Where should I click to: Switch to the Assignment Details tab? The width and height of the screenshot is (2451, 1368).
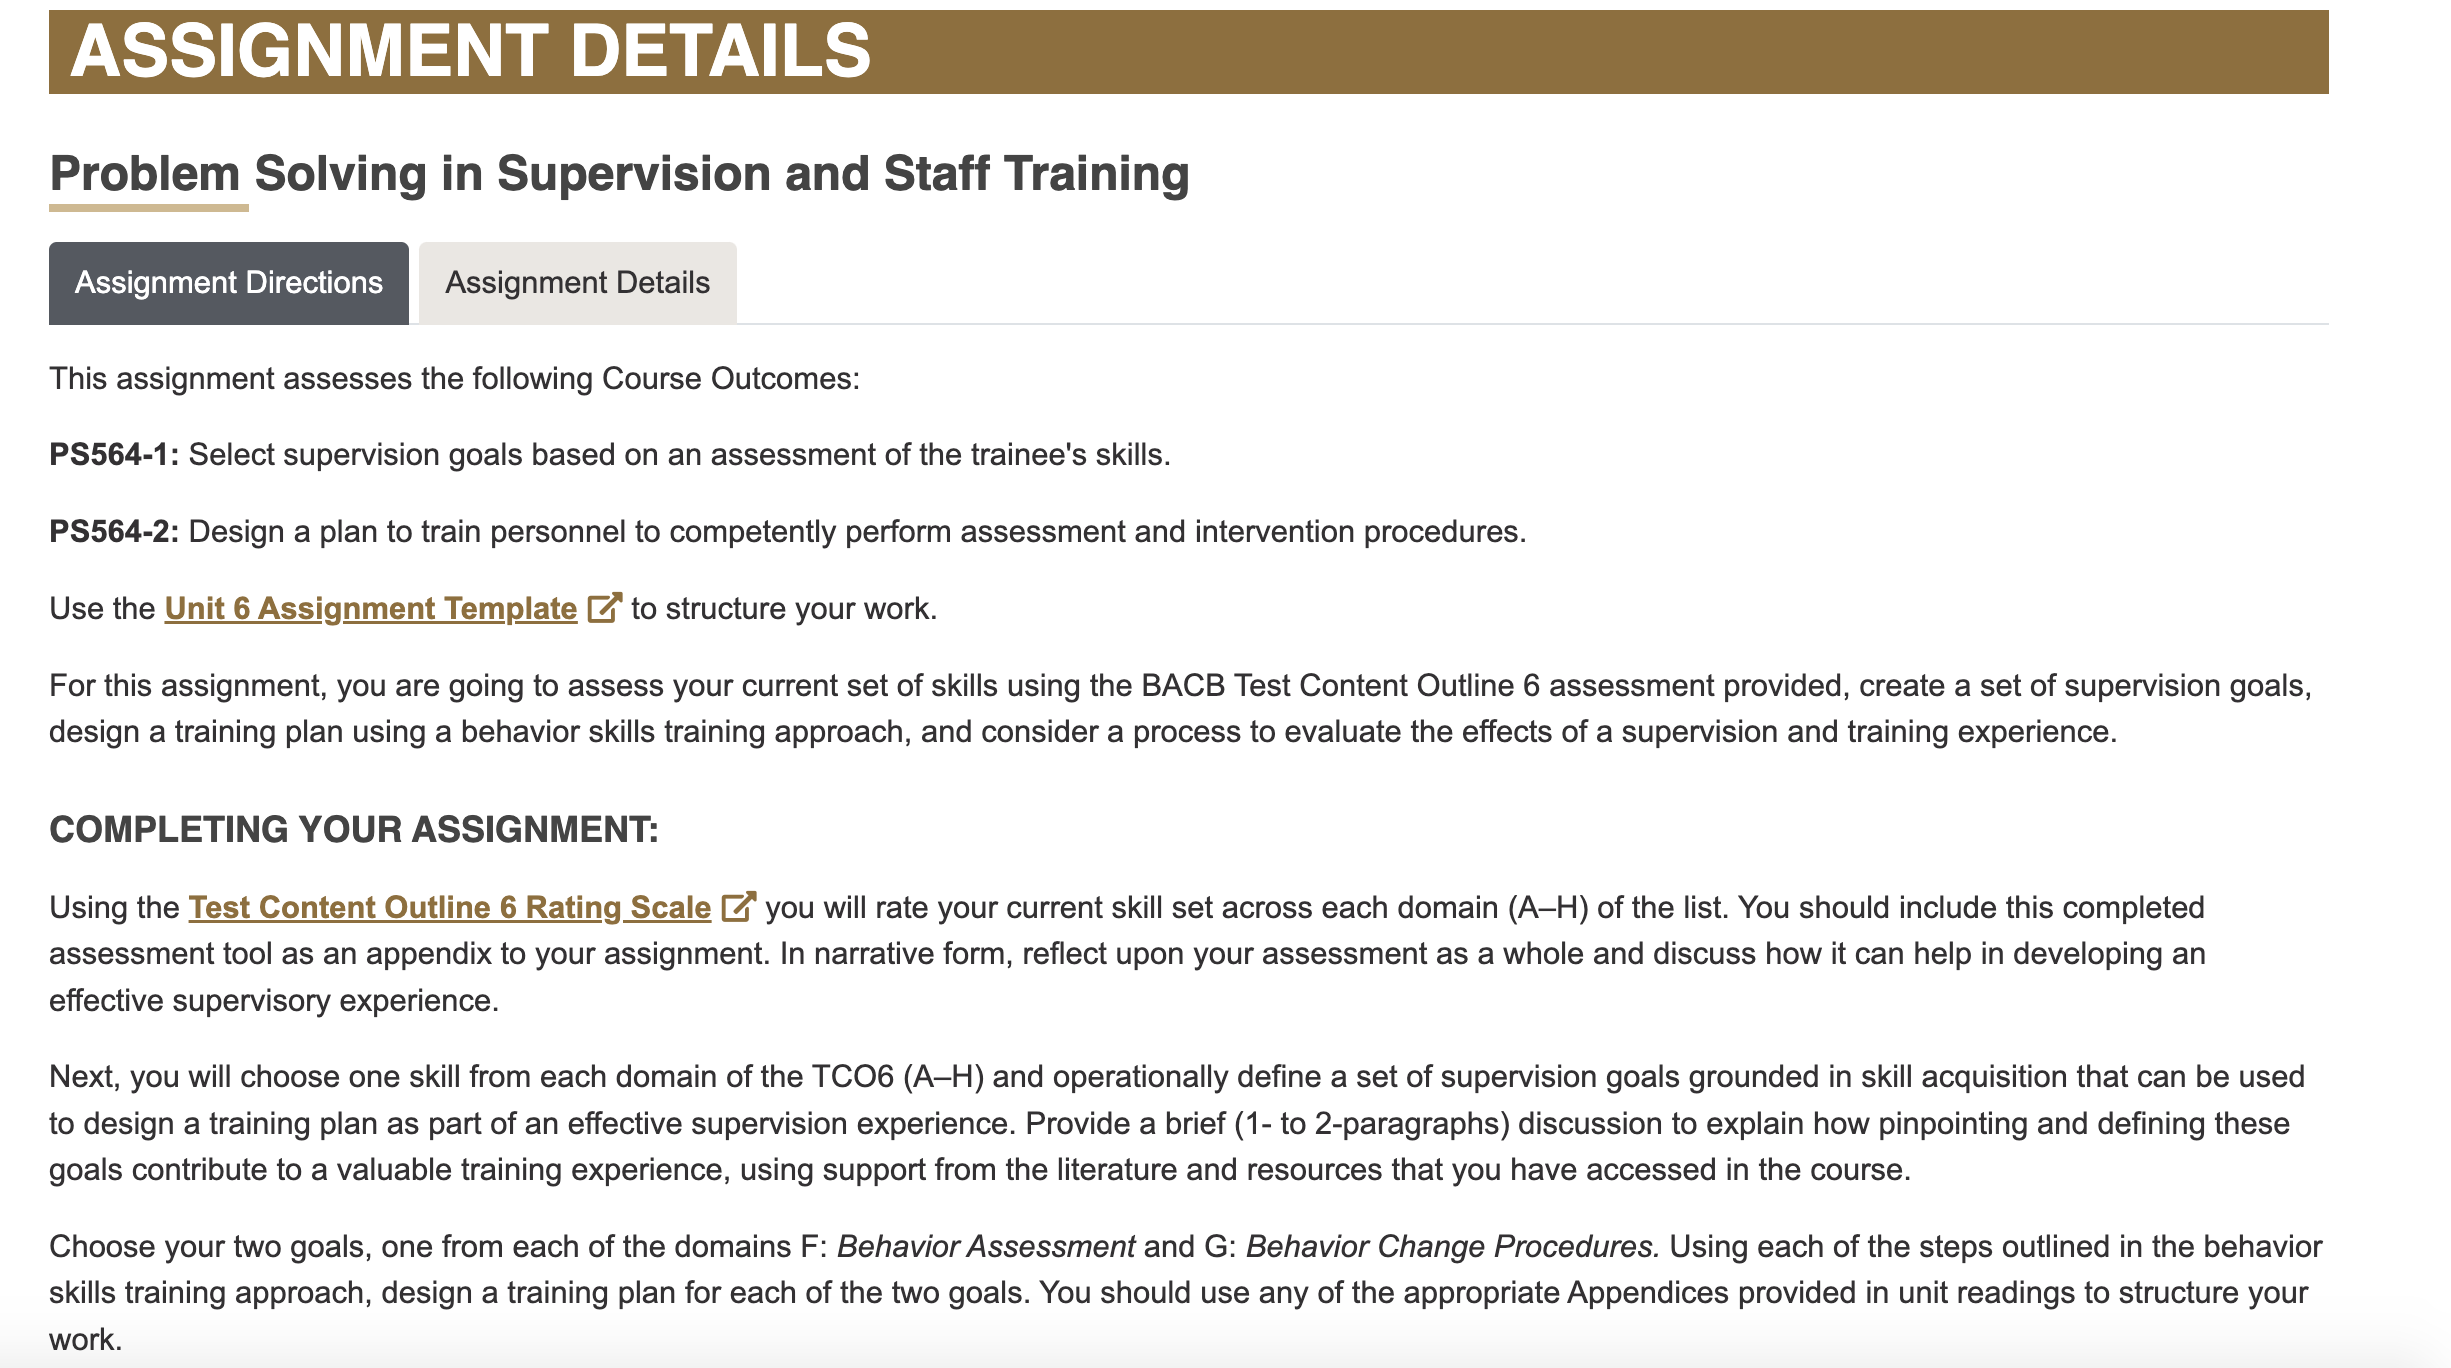click(x=577, y=283)
